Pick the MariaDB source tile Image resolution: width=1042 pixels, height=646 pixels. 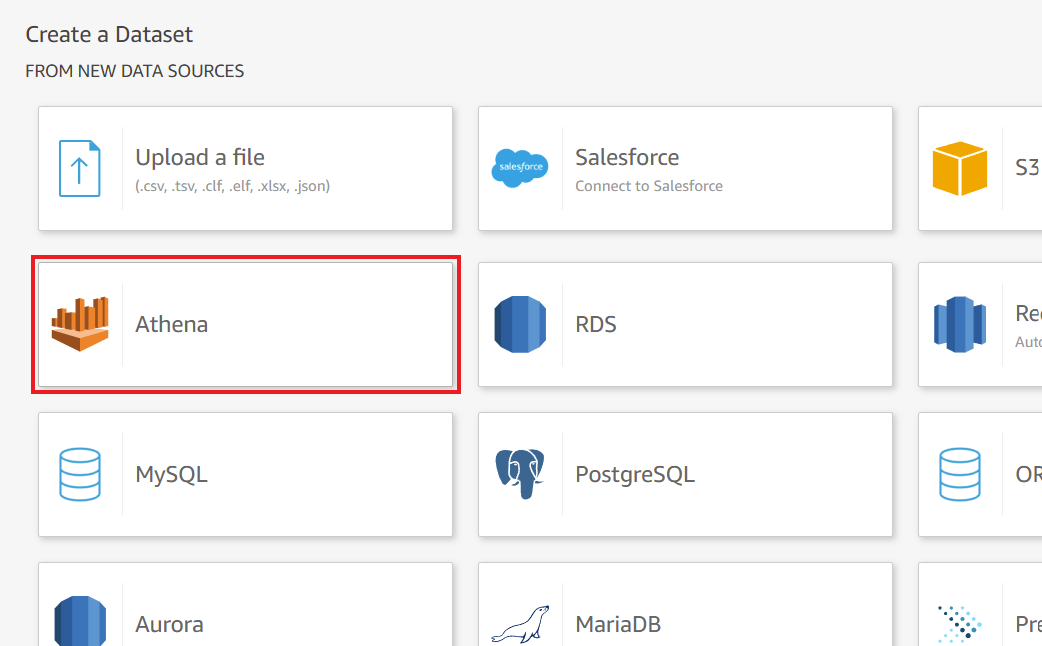(x=685, y=614)
